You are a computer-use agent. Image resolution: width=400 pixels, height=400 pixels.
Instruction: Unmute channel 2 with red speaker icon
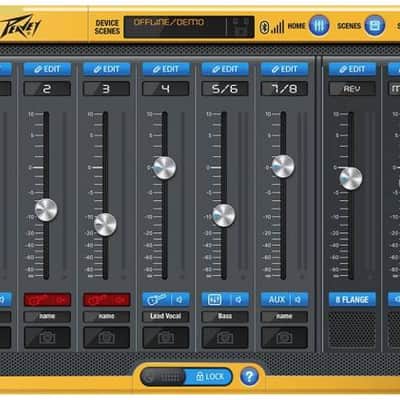(61, 300)
